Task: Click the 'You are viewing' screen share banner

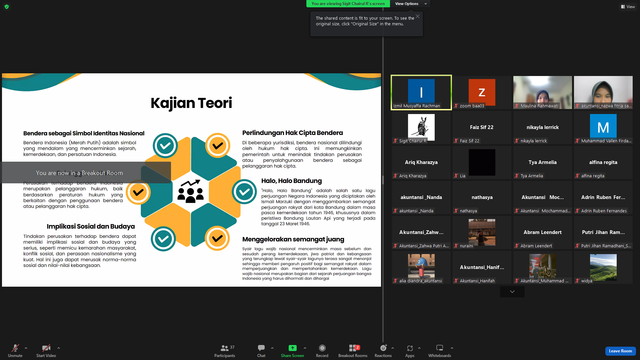Action: click(348, 4)
